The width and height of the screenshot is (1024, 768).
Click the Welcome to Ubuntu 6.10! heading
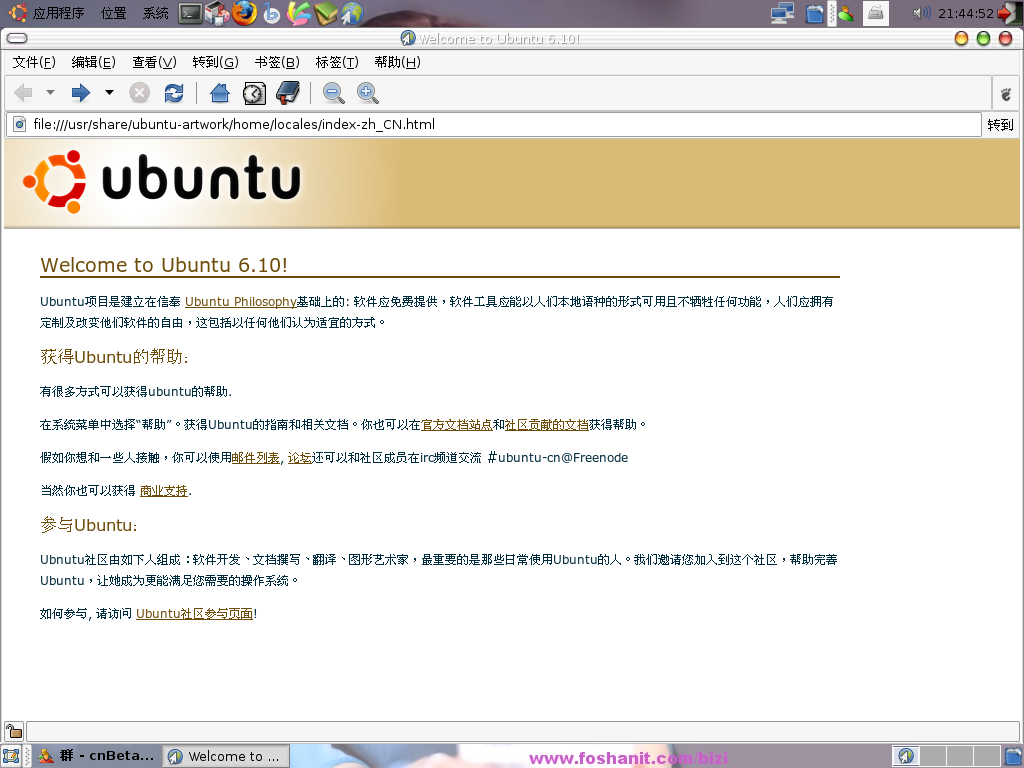[164, 265]
